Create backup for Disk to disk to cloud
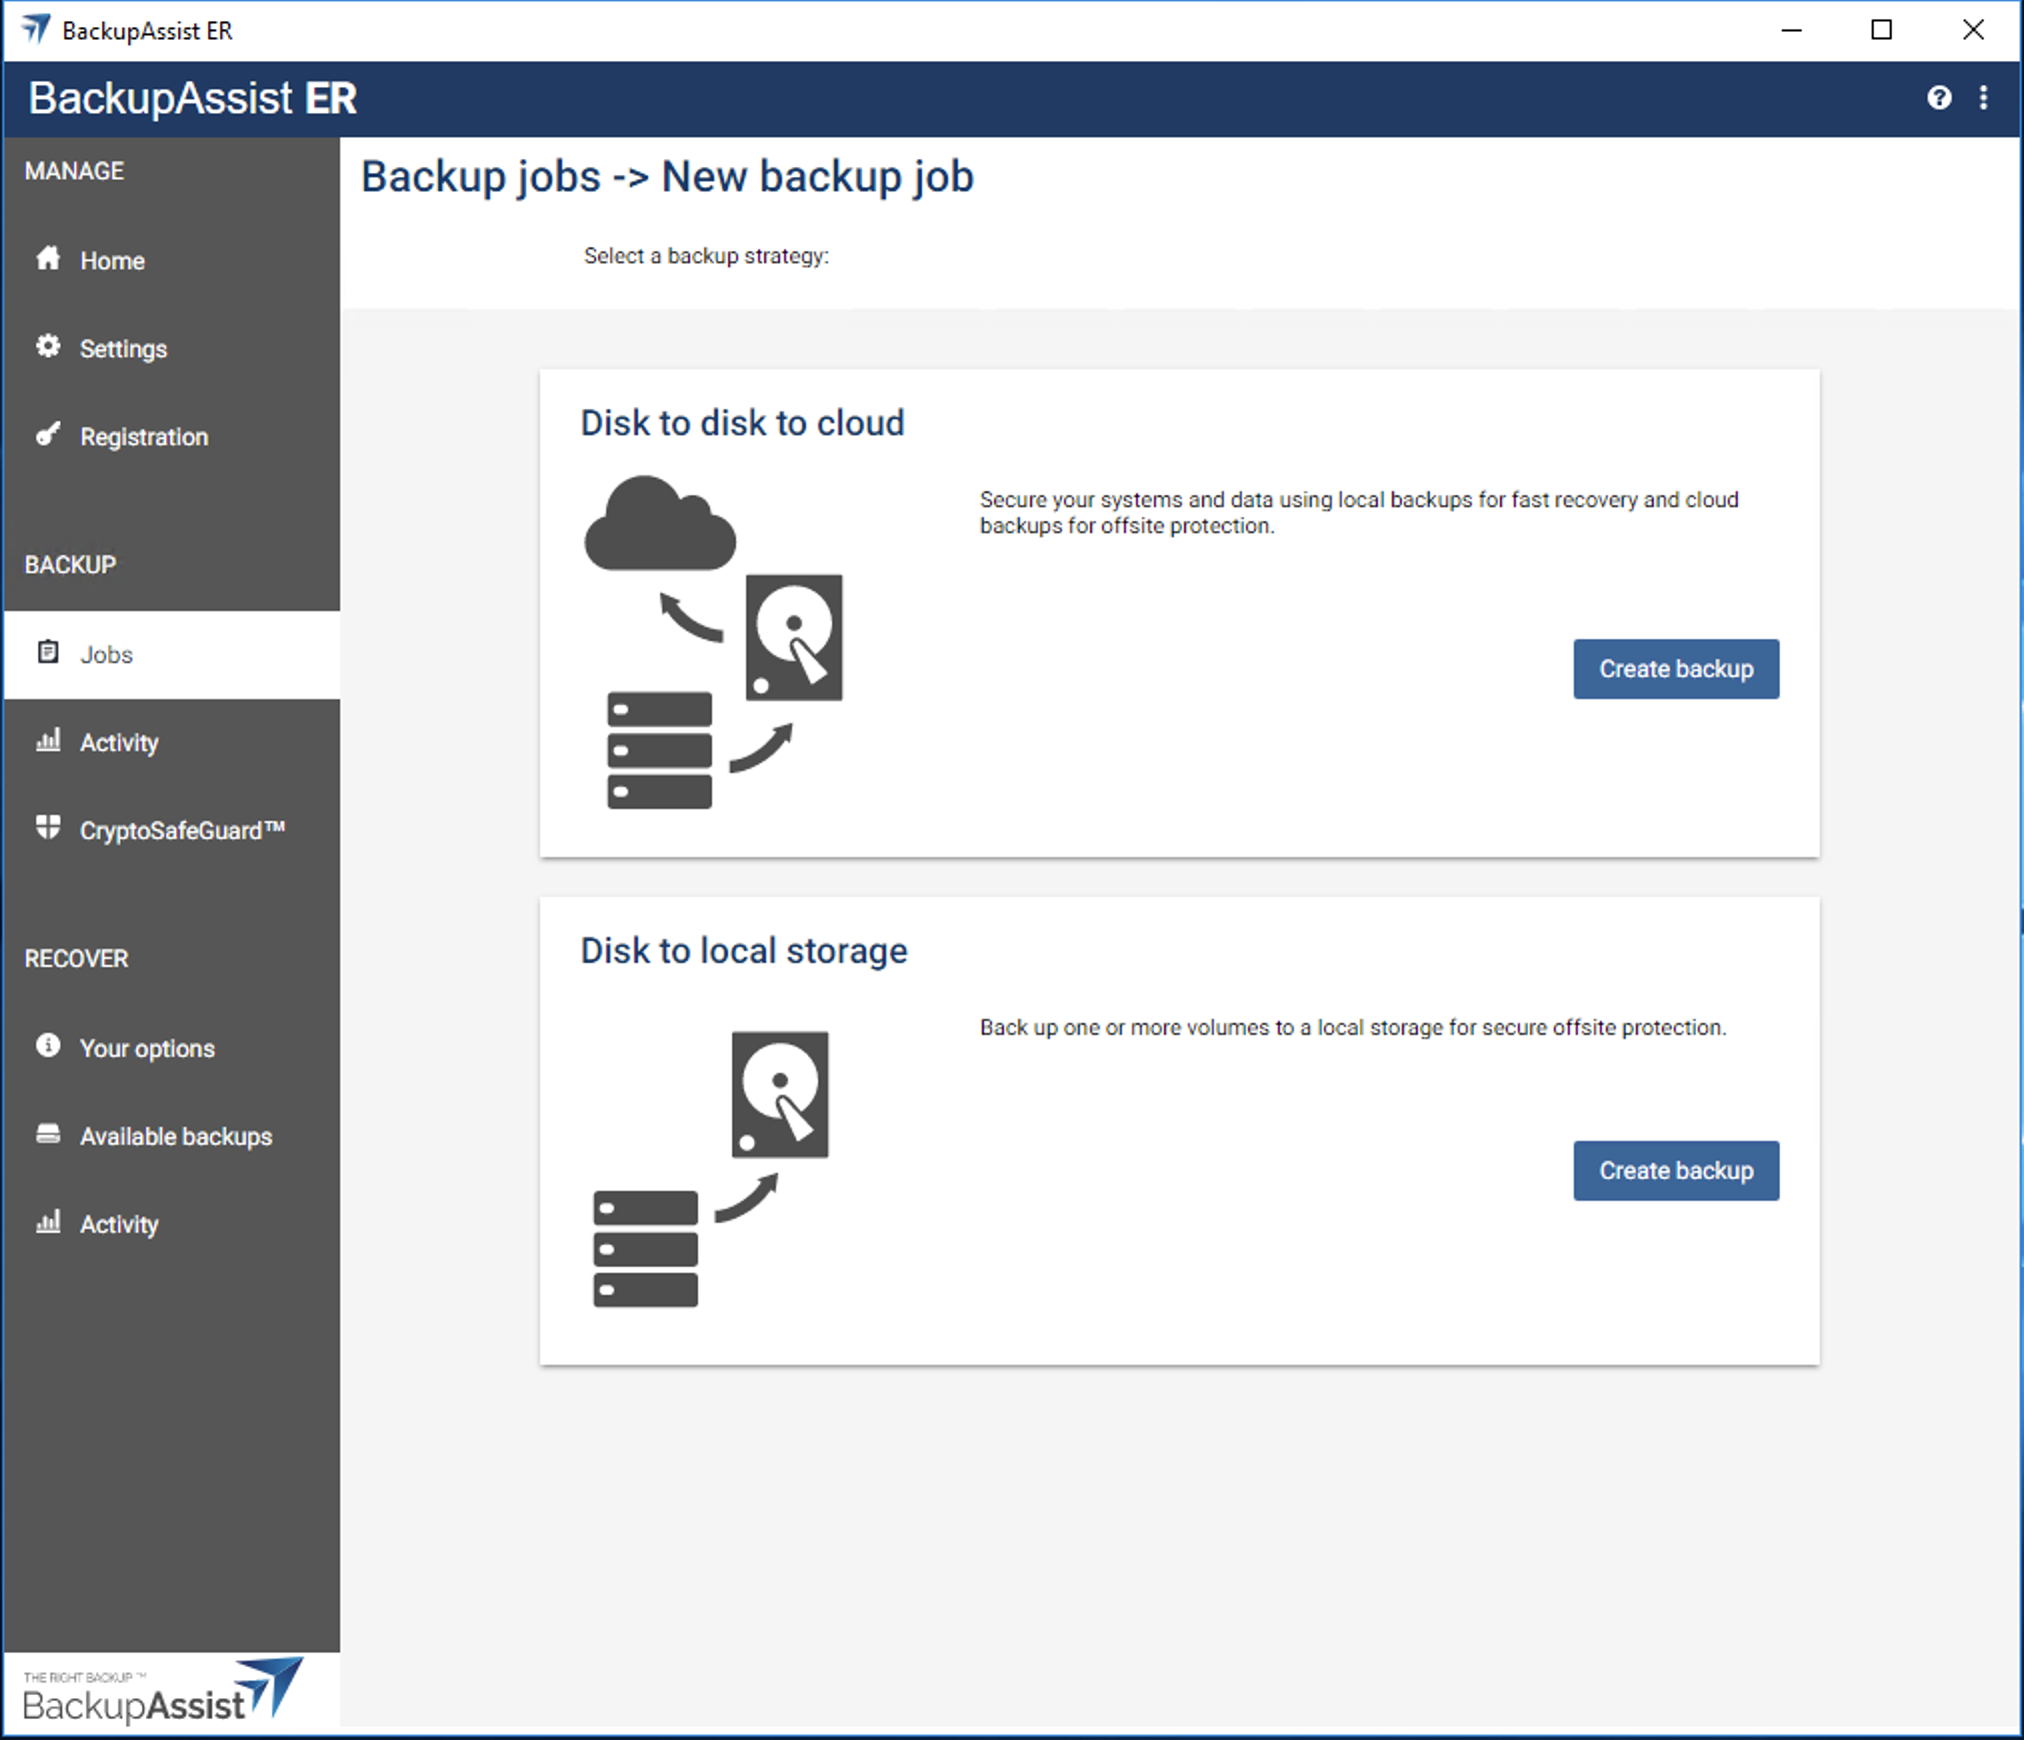 click(x=1676, y=669)
